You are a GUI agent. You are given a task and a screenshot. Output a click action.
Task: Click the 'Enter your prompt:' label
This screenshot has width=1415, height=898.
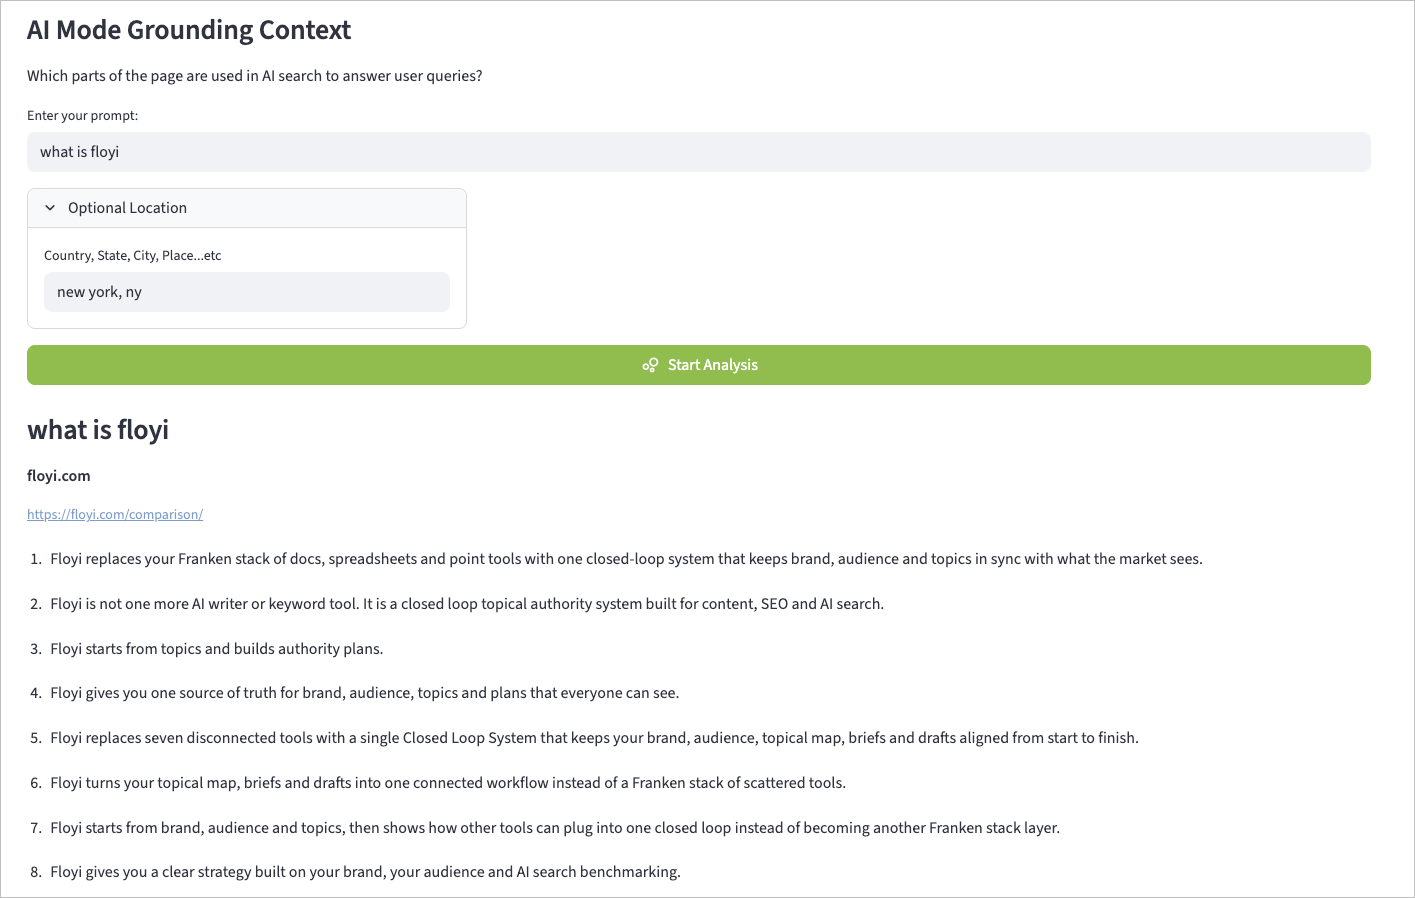pos(83,116)
